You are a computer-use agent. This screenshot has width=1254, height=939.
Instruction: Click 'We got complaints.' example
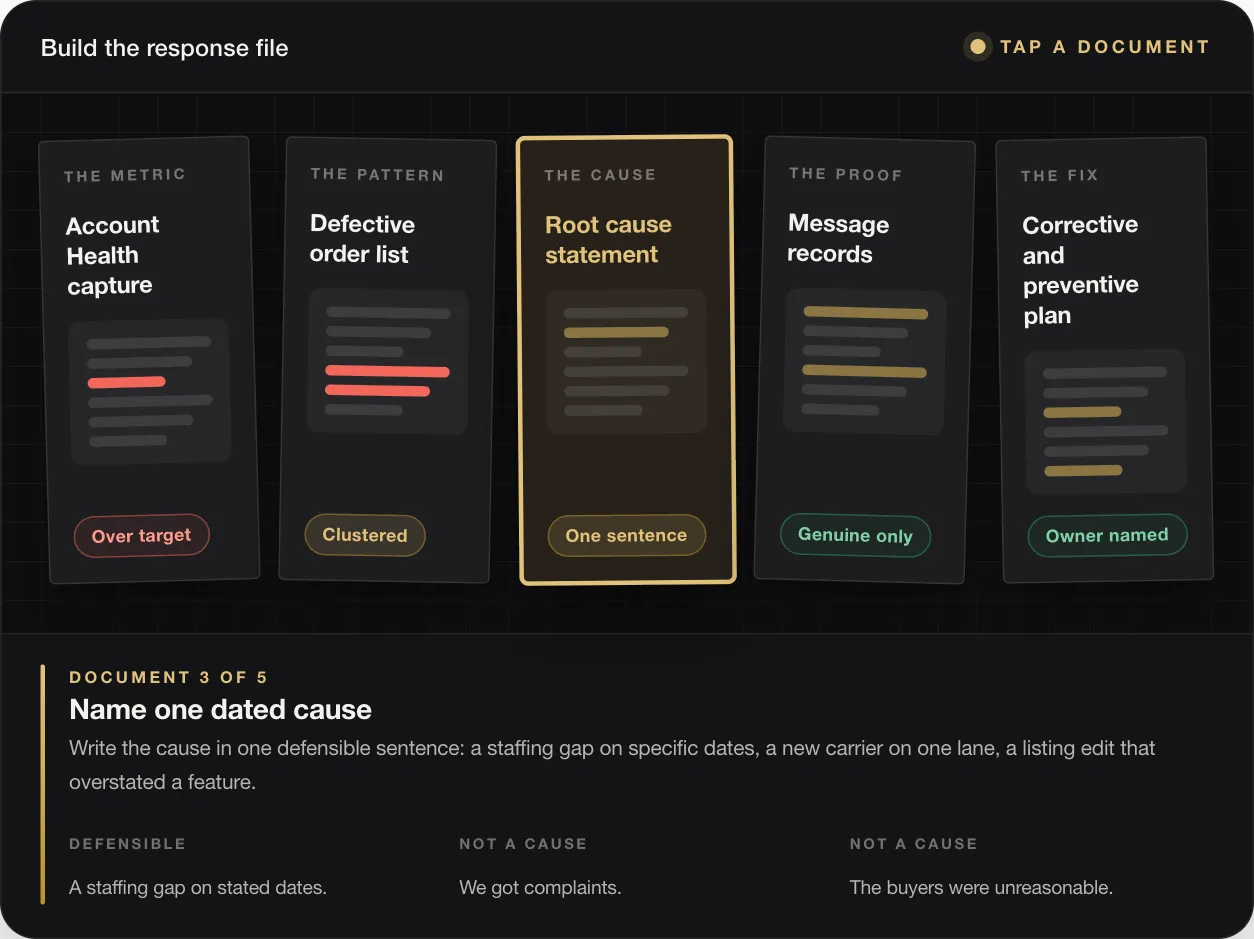coord(540,887)
